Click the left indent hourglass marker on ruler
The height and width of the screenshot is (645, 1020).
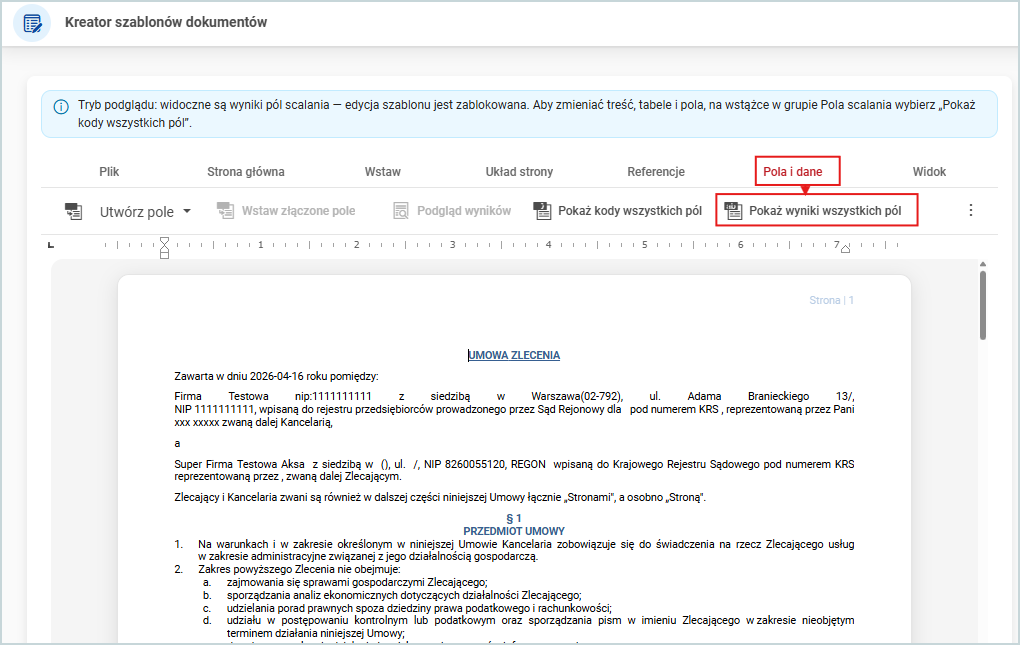tap(165, 248)
